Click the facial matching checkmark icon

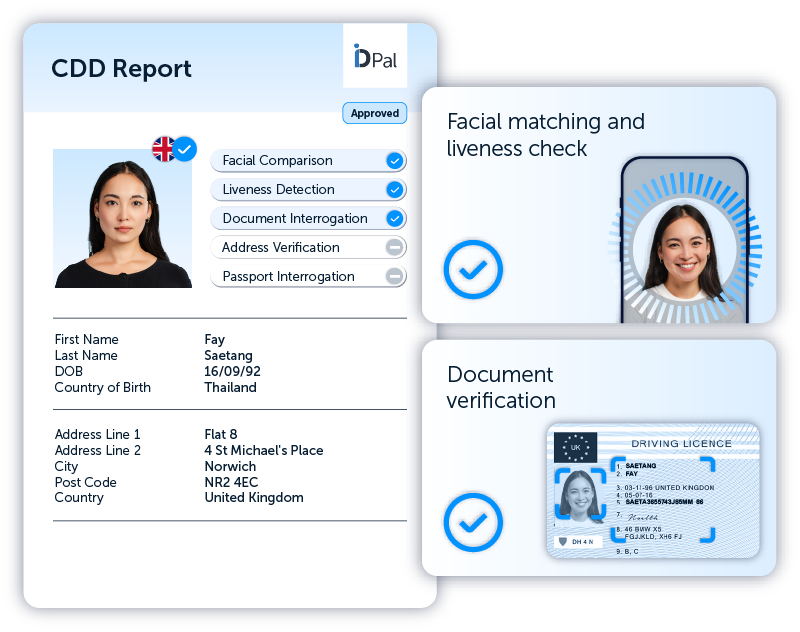tap(473, 269)
